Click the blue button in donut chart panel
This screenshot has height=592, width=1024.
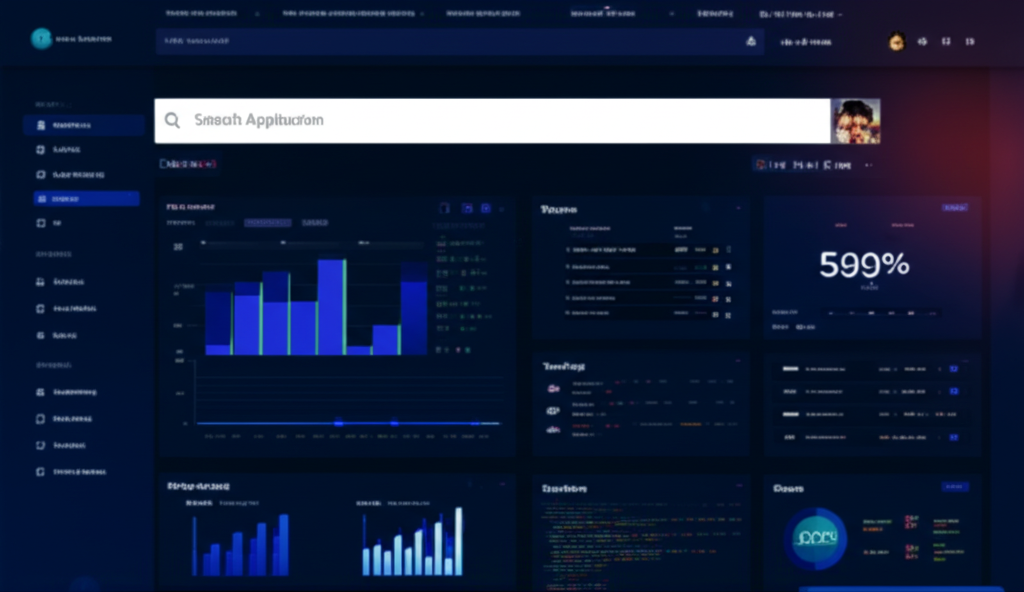click(955, 487)
